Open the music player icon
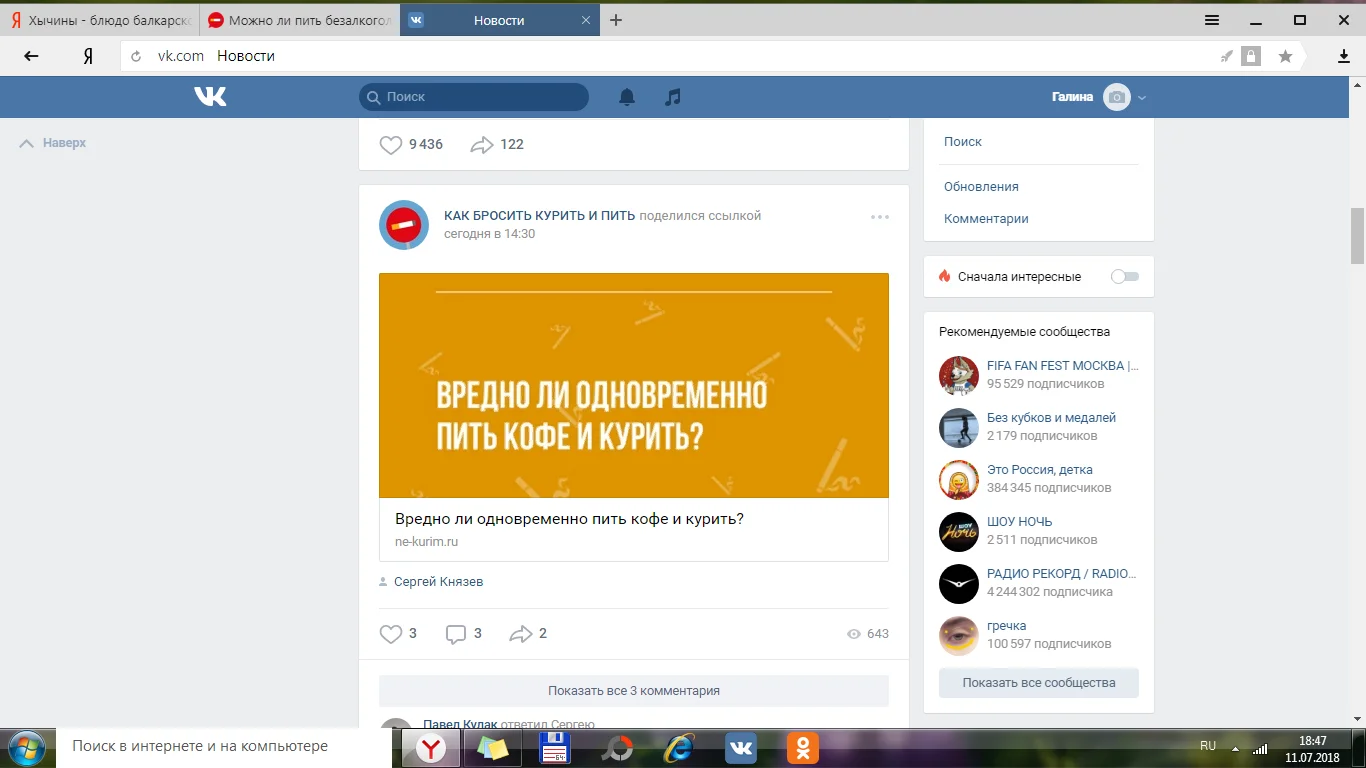The image size is (1366, 768). coord(673,97)
